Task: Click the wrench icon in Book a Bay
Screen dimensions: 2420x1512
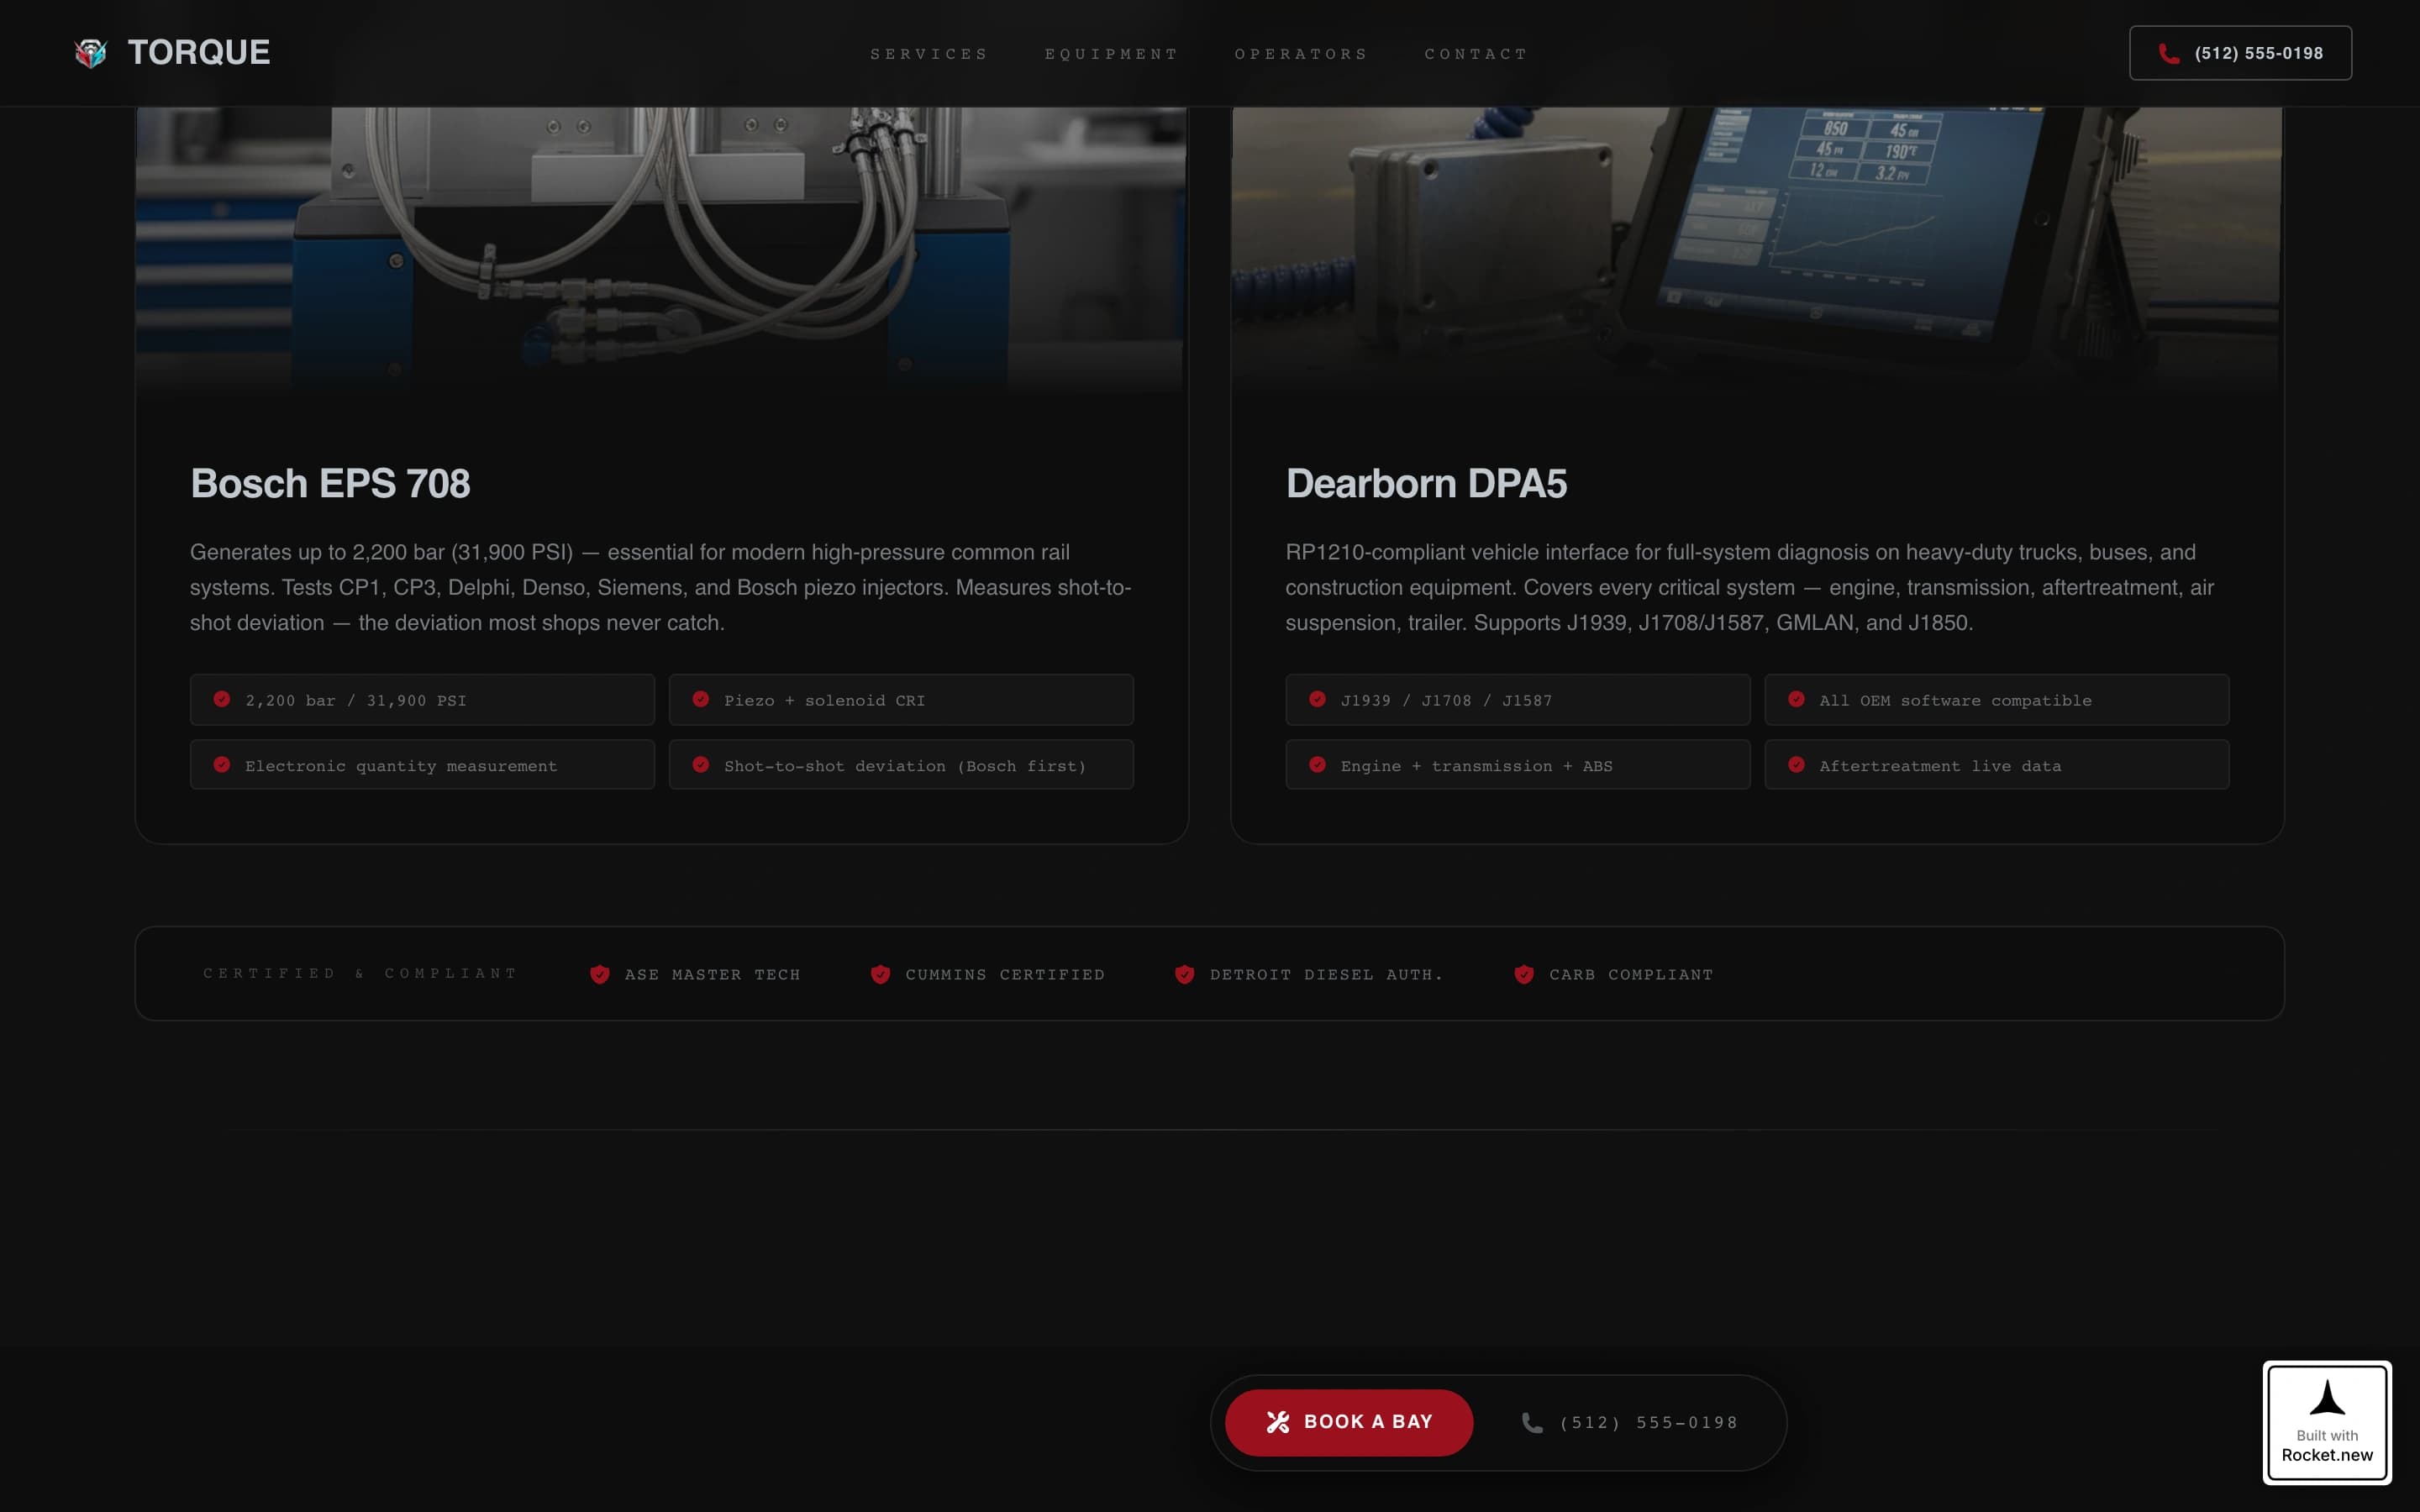Action: (1278, 1422)
